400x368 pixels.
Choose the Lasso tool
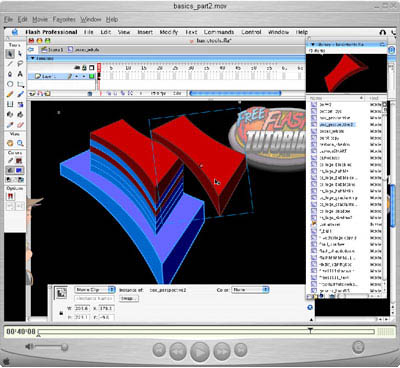tap(20, 64)
